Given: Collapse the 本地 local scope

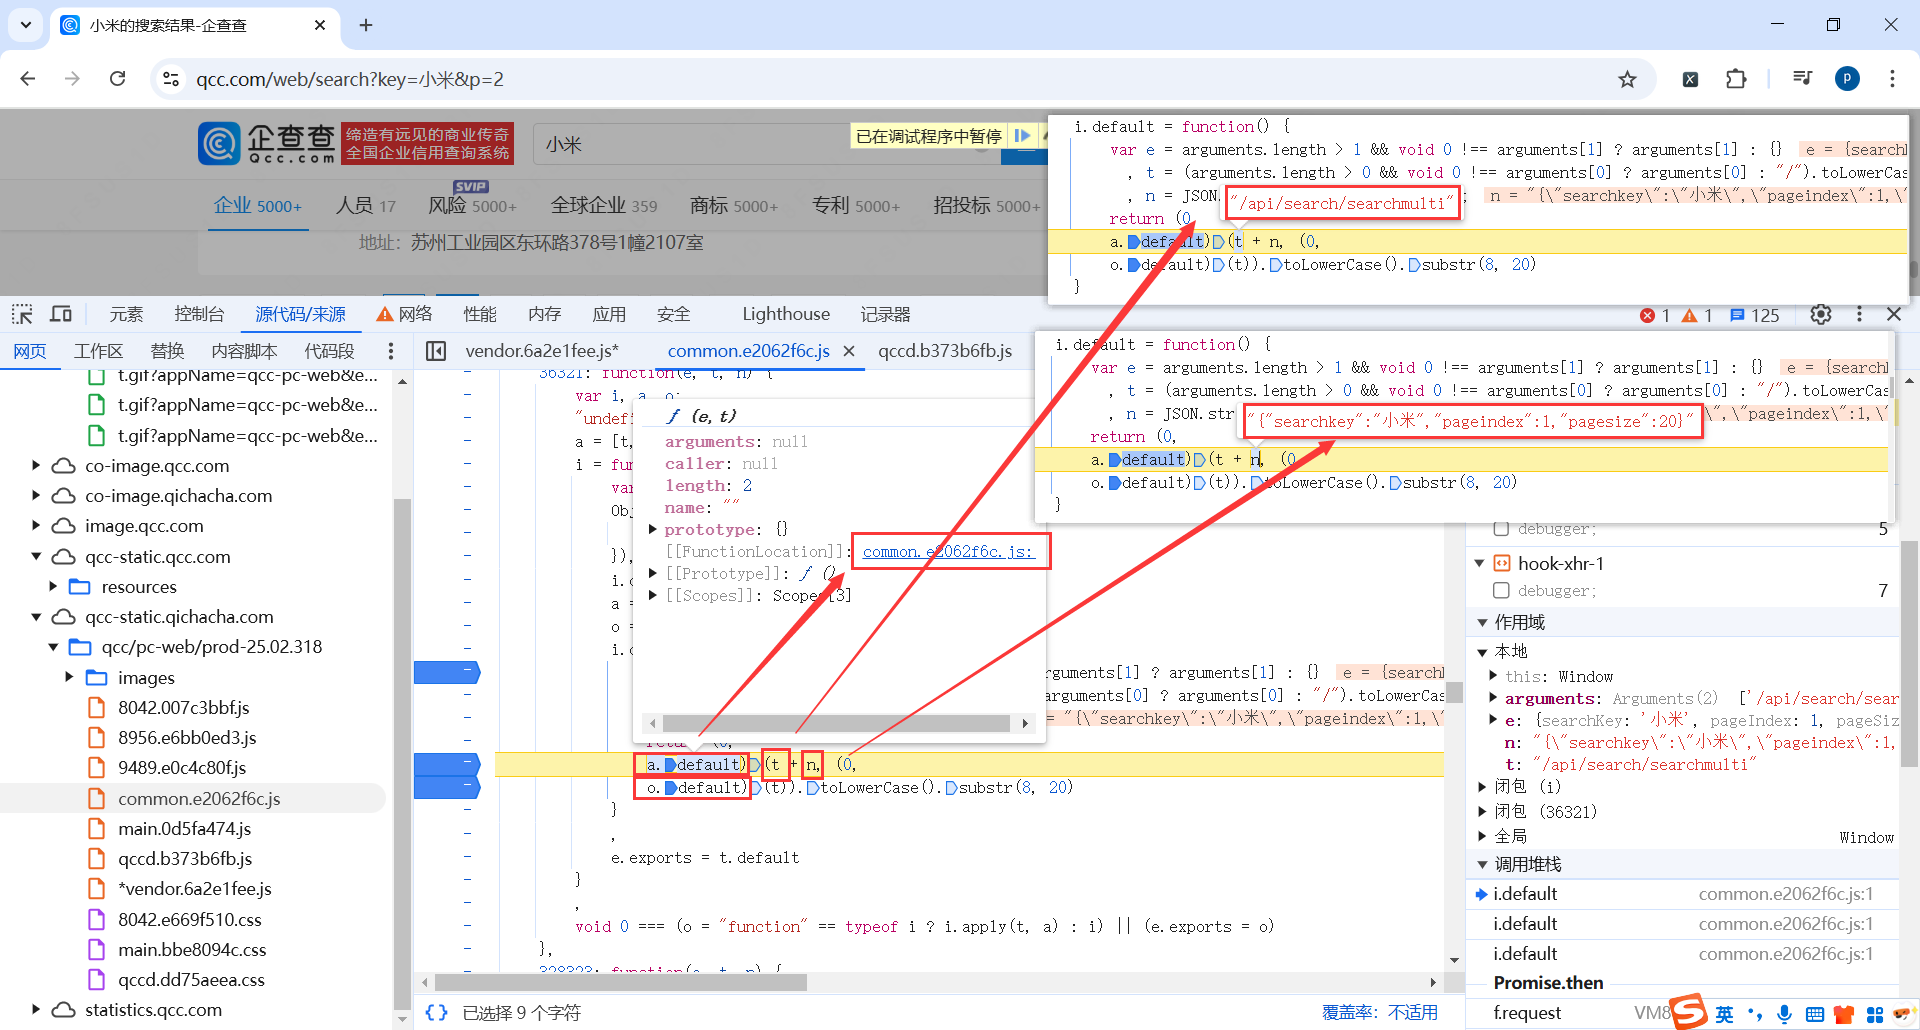Looking at the screenshot, I should coord(1482,652).
